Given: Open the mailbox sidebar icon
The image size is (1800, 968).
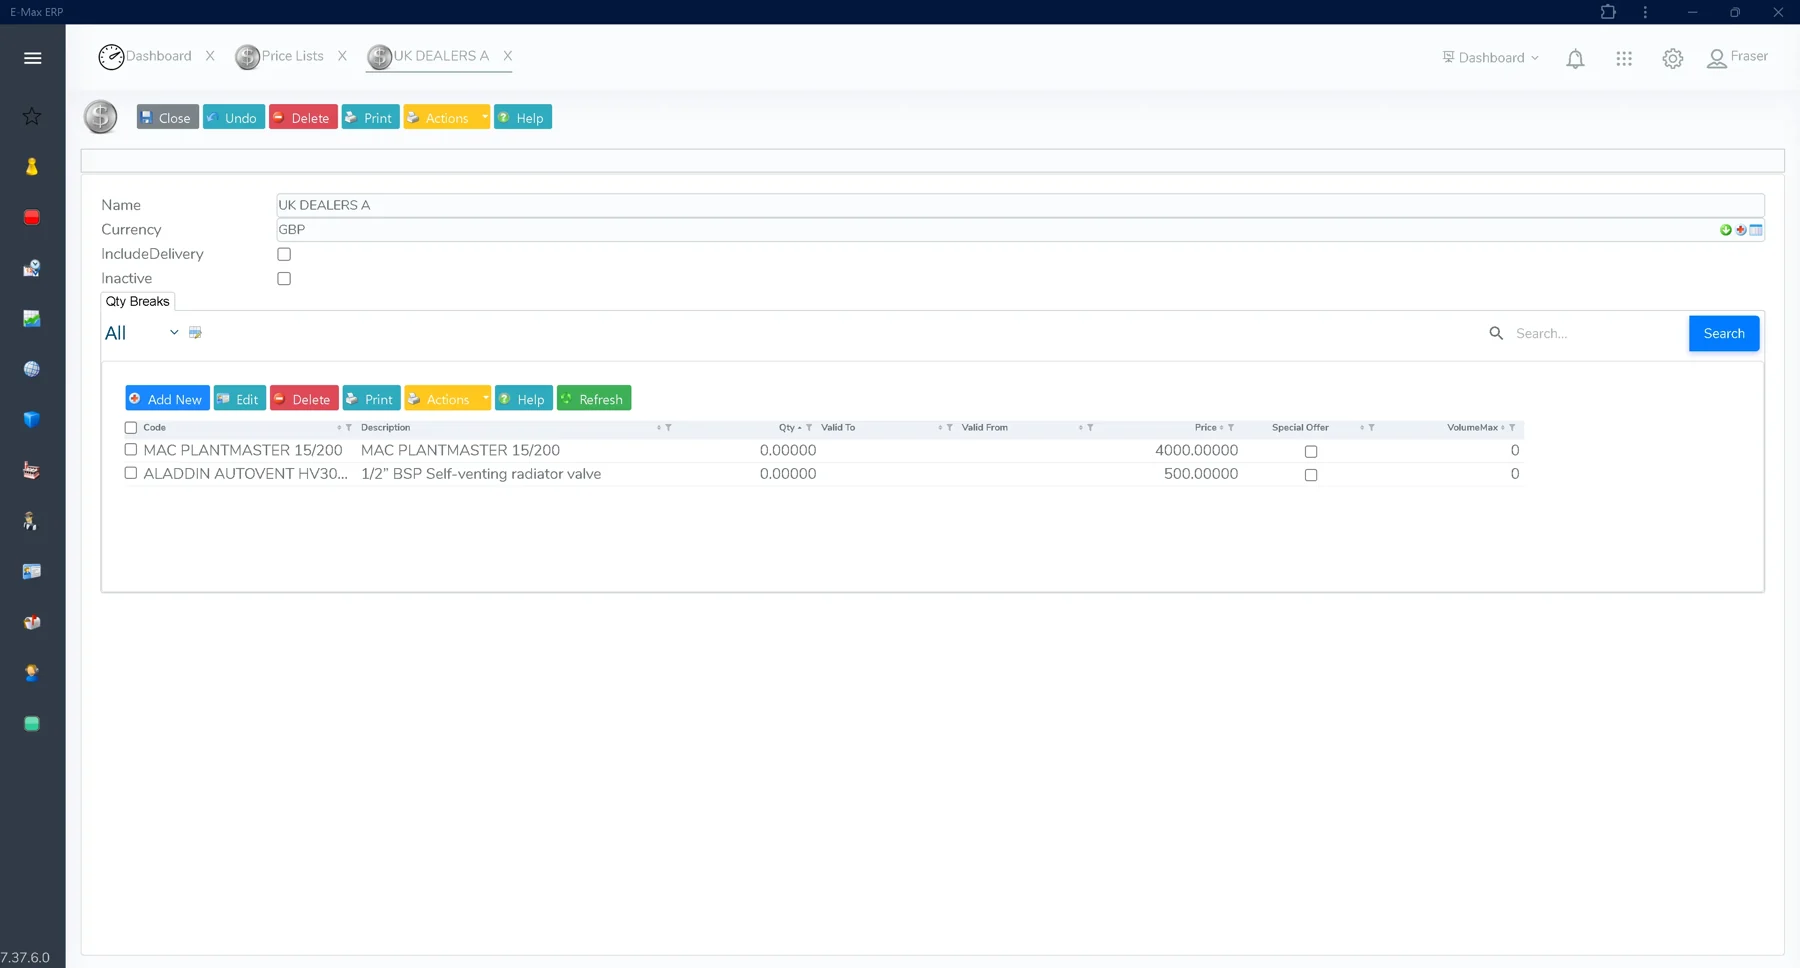Looking at the screenshot, I should pos(32,622).
